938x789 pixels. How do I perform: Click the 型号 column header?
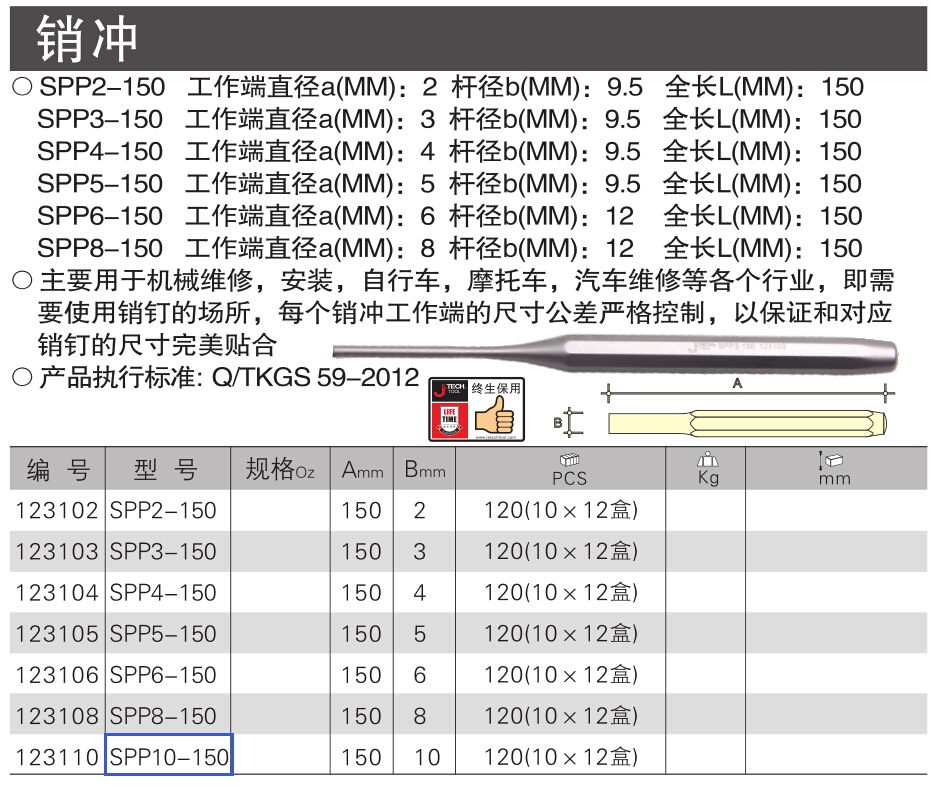[x=168, y=469]
